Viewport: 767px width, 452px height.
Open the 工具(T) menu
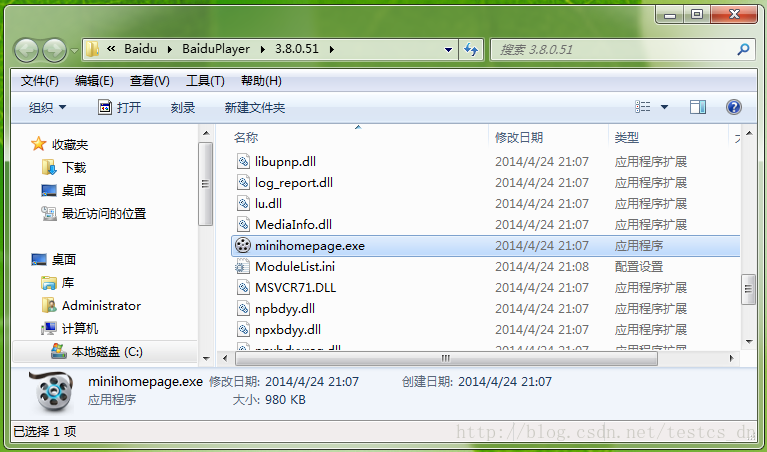205,81
